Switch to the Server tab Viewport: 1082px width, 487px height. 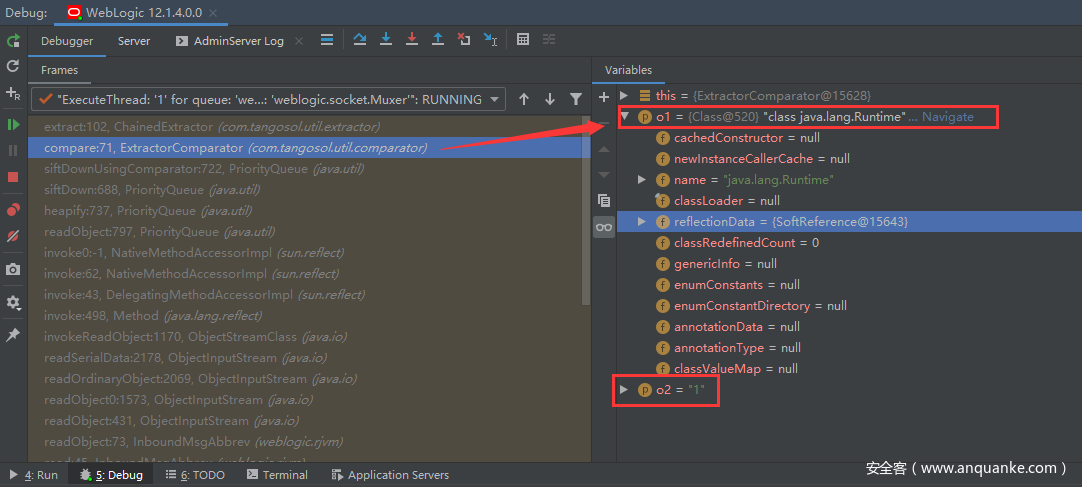click(x=134, y=41)
